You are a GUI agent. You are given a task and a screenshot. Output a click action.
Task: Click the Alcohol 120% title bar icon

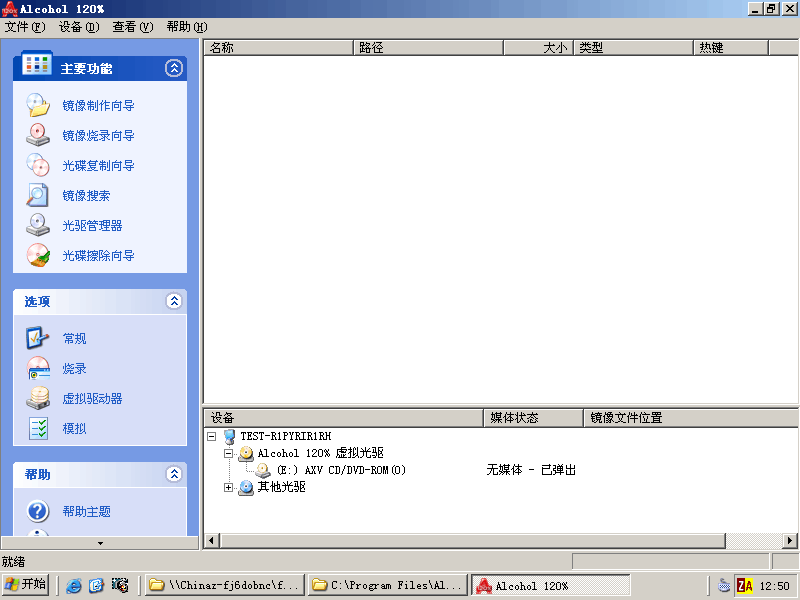click(9, 9)
